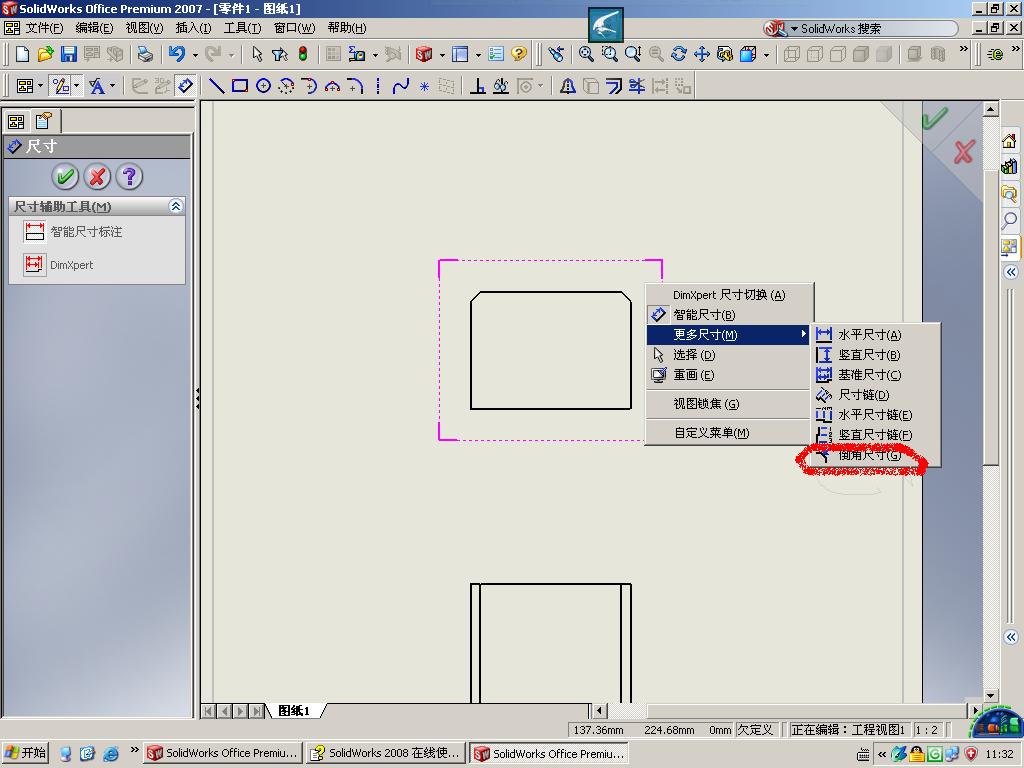1024x768 pixels.
Task: Click the Help question mark toolbar icon
Action: pyautogui.click(x=519, y=54)
